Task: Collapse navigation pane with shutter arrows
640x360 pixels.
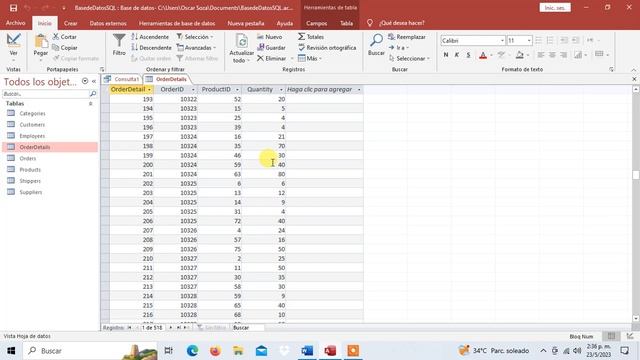Action: (94, 81)
